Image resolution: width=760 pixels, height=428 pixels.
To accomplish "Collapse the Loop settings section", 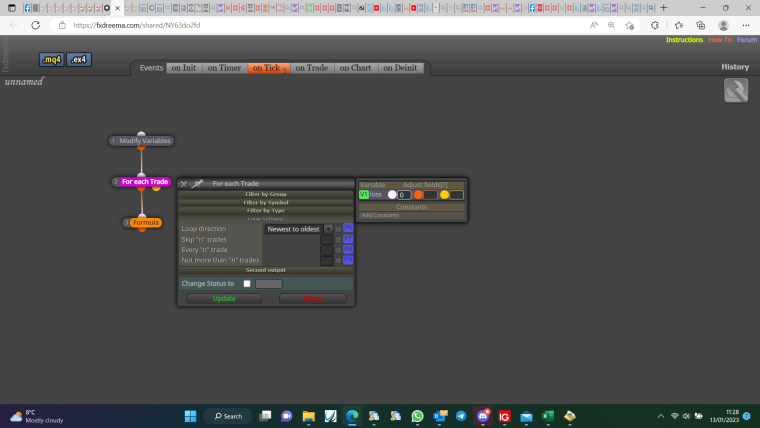I will [x=266, y=219].
